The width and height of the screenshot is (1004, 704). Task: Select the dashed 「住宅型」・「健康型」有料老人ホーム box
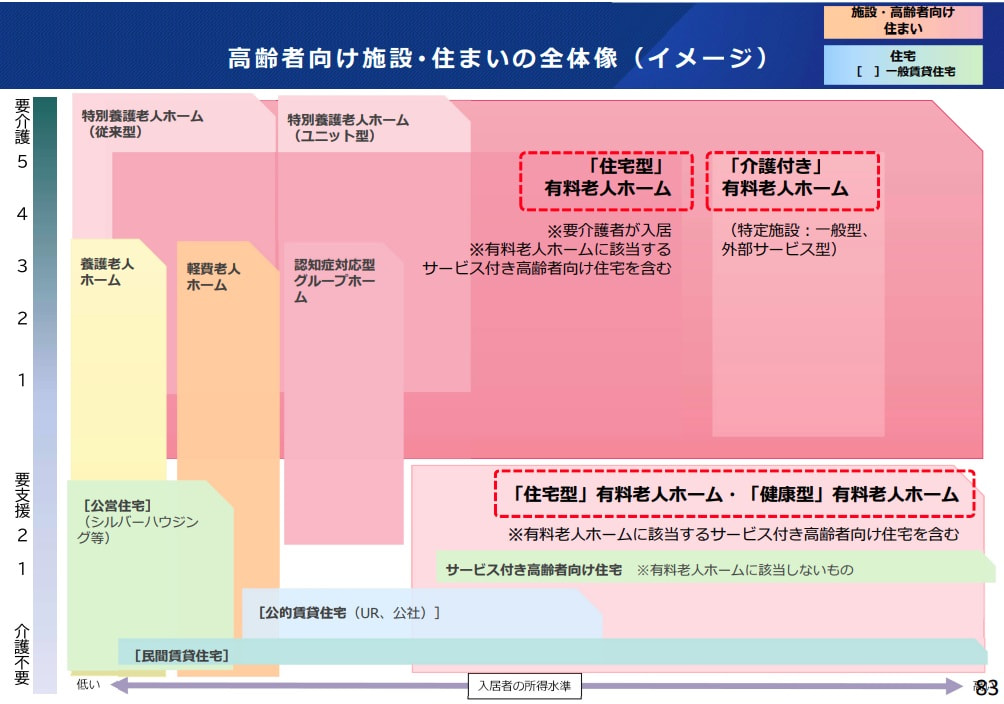[734, 494]
